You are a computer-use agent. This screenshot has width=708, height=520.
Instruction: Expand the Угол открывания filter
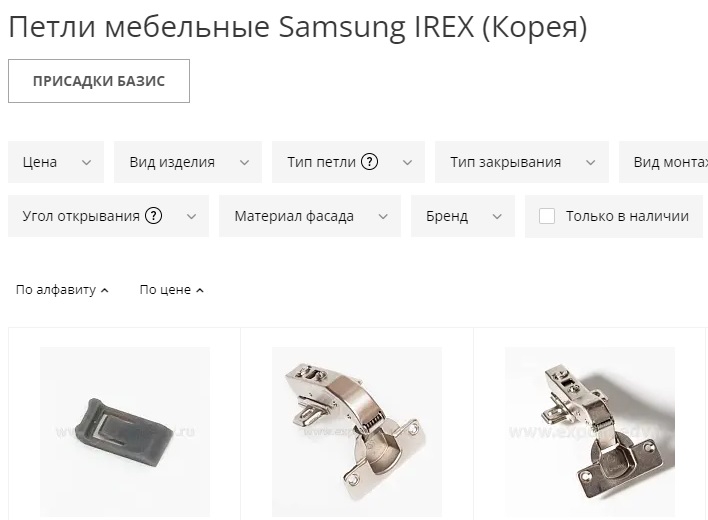click(108, 216)
